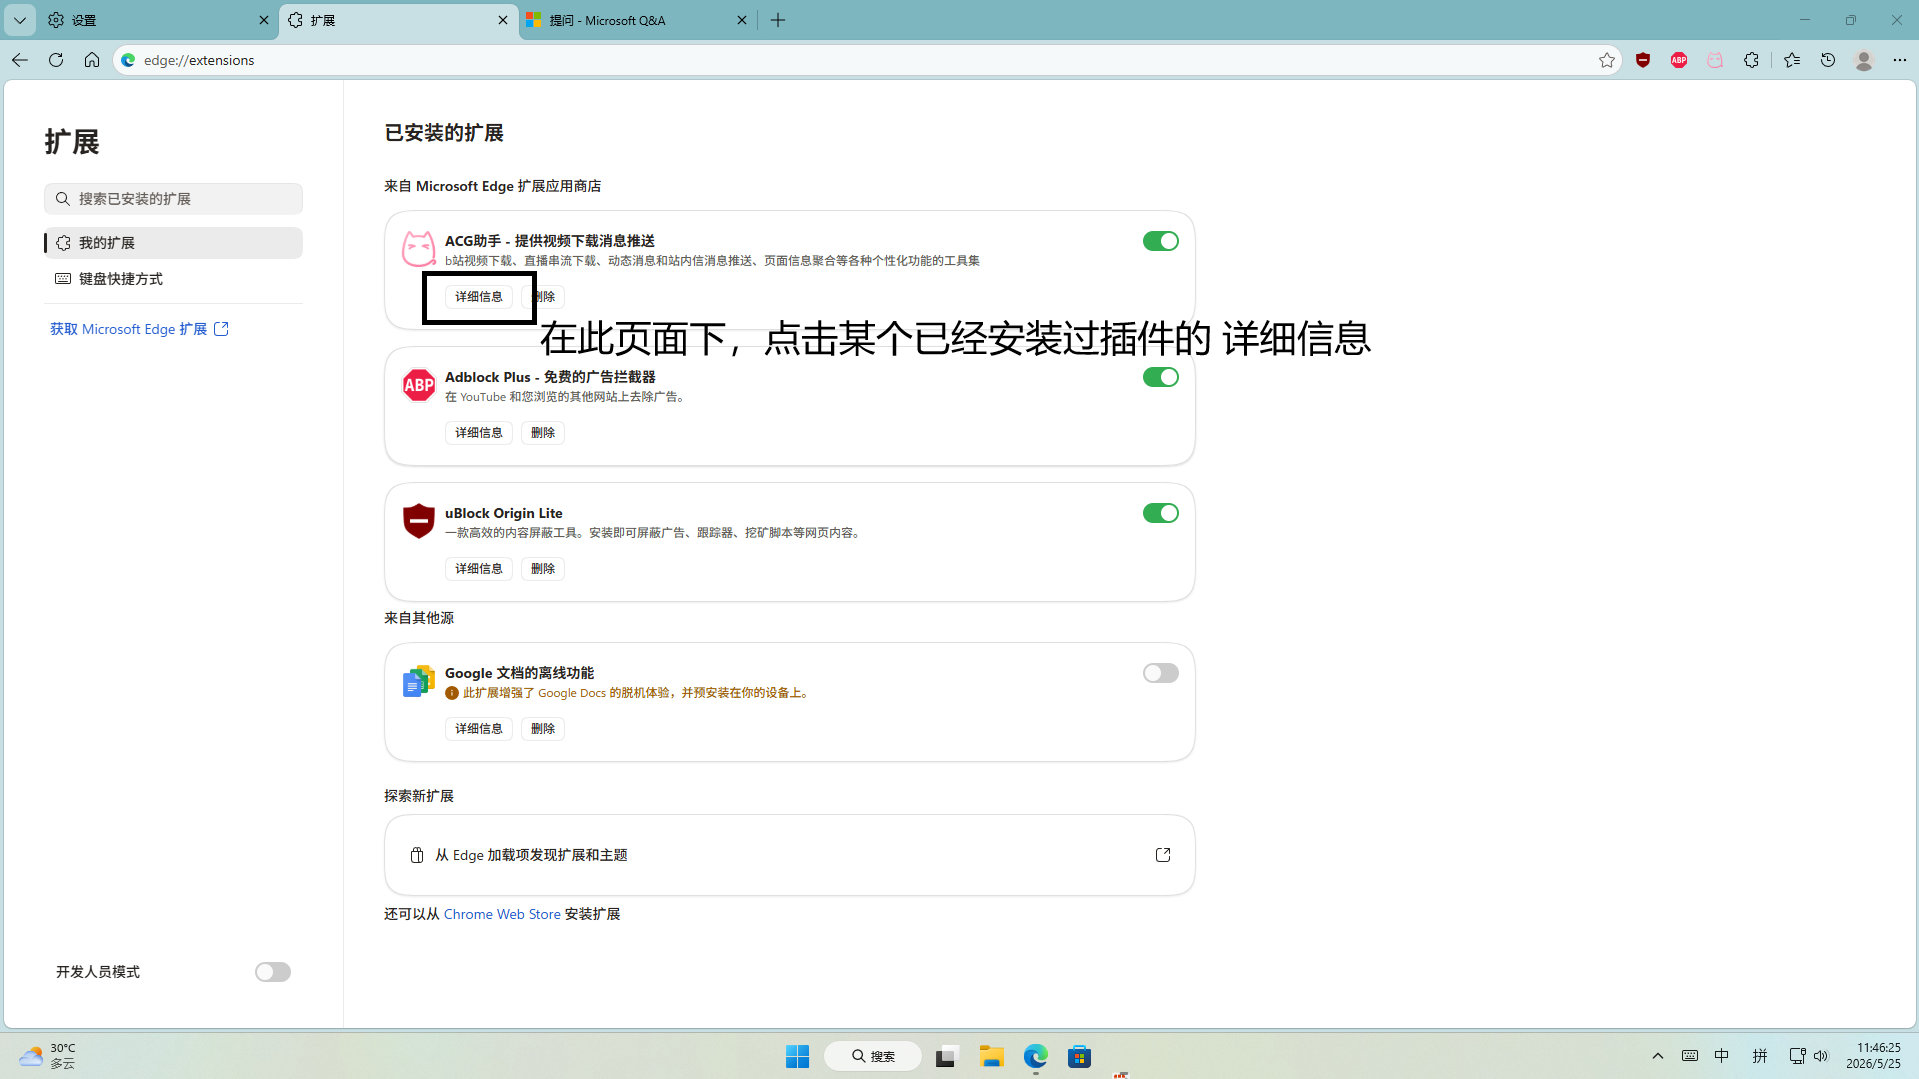Open the Extensions puzzle toolbar menu
This screenshot has width=1919, height=1079.
[1751, 60]
